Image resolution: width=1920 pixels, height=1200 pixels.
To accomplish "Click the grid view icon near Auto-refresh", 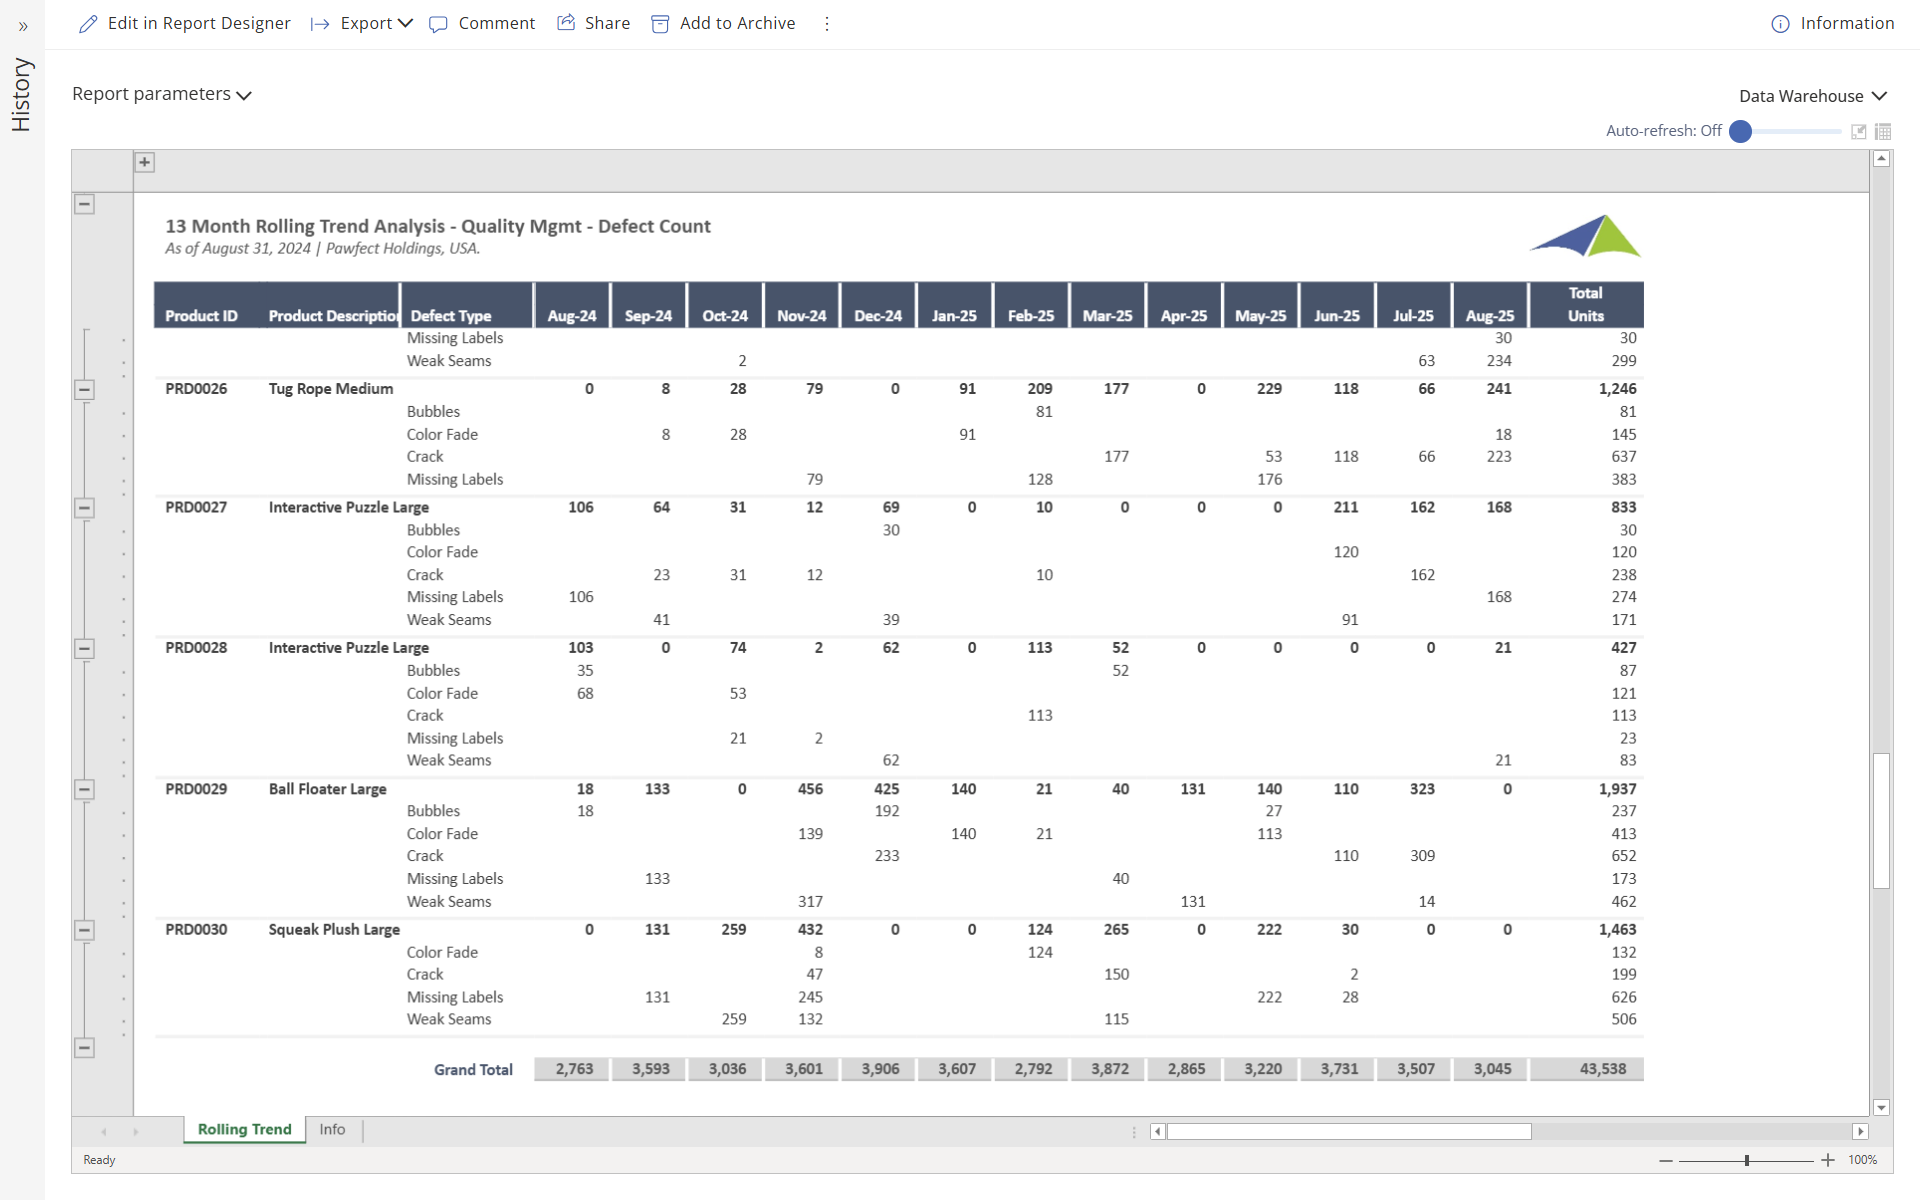I will tap(1883, 131).
